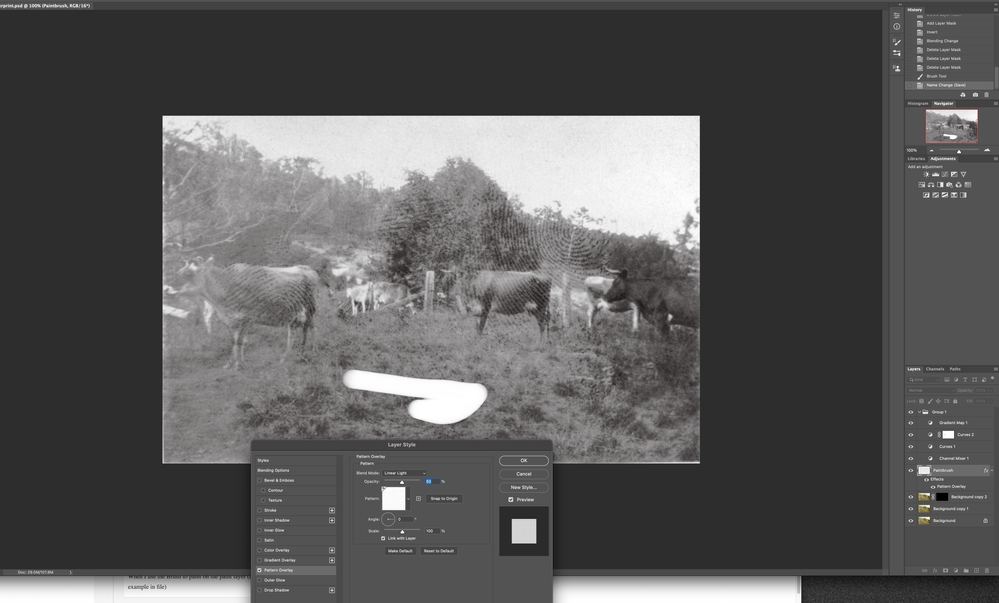The image size is (999, 603).
Task: Lock all with padlock icon in Layers panel
Action: 954,401
